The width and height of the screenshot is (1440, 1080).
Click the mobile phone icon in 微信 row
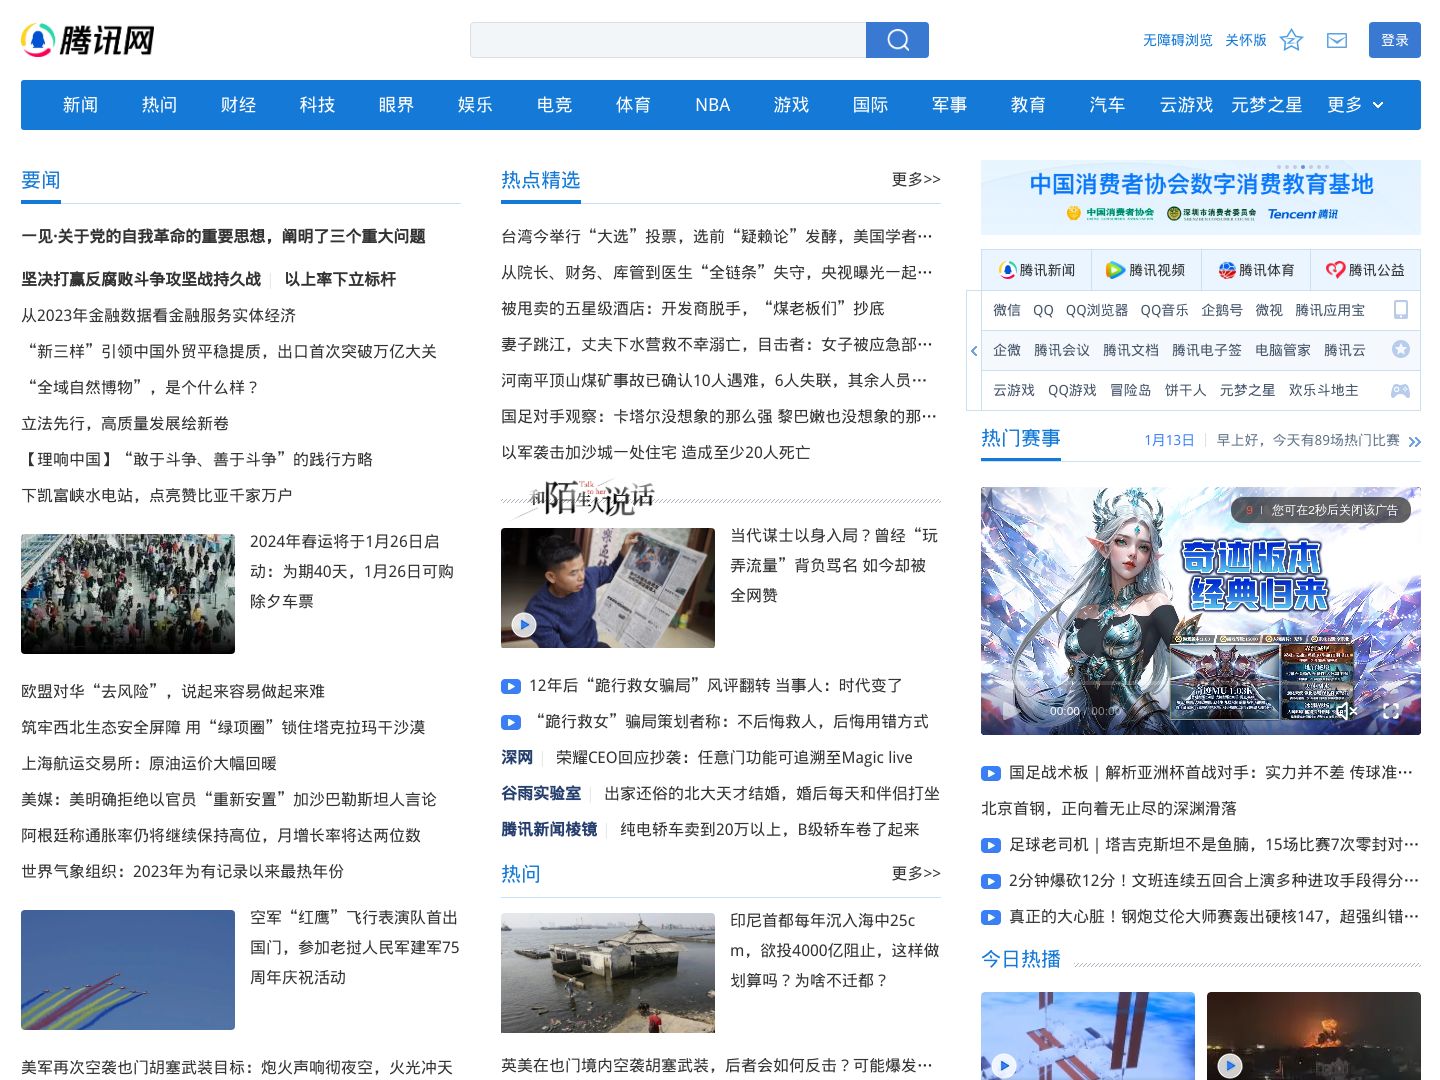tap(1401, 310)
